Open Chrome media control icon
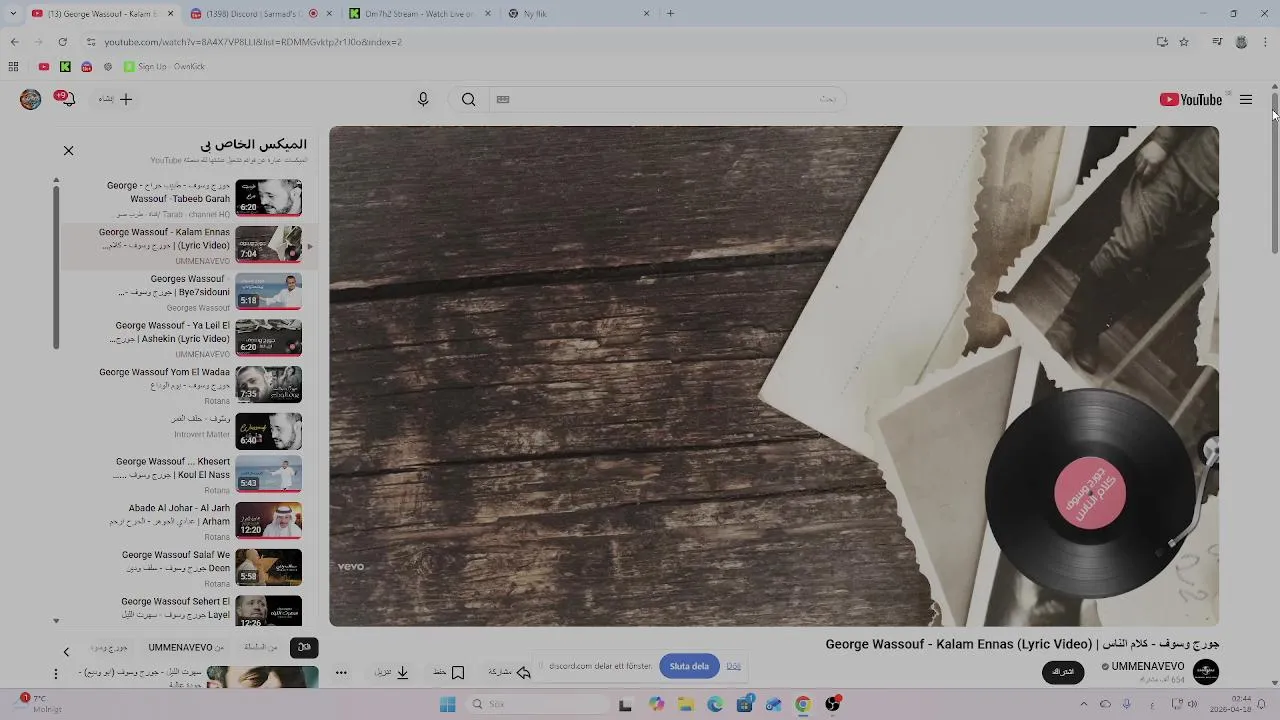 (1217, 42)
